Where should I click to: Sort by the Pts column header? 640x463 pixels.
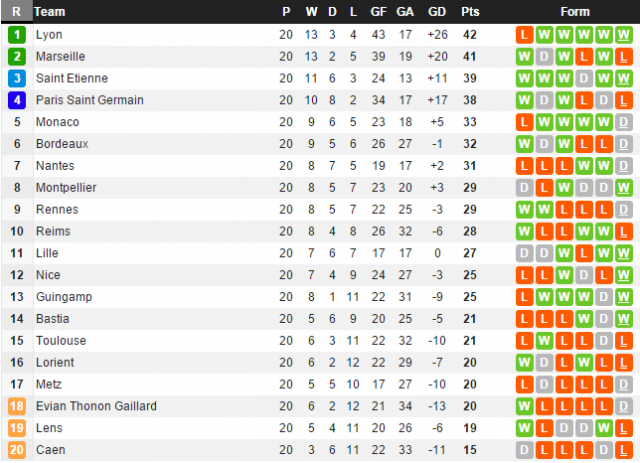click(x=470, y=12)
